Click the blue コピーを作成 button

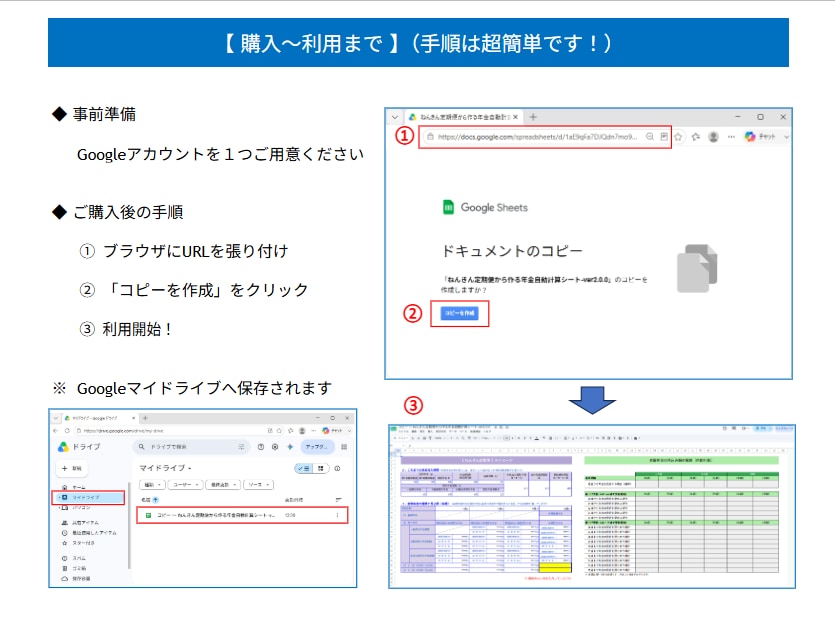[x=460, y=313]
